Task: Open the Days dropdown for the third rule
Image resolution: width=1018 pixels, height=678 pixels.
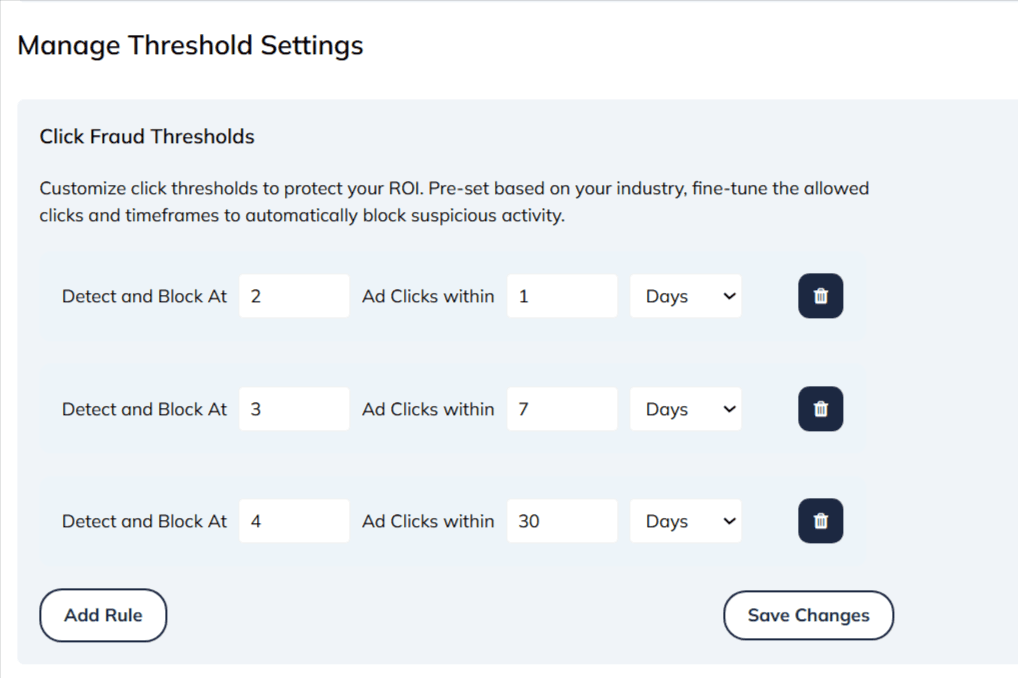Action: (x=686, y=521)
